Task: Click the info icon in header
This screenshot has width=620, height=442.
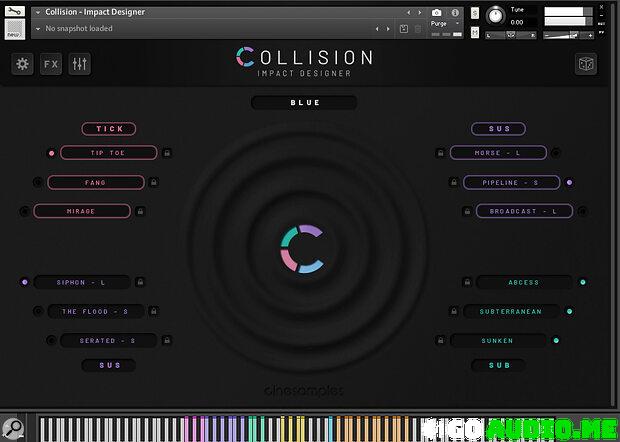Action: (455, 13)
